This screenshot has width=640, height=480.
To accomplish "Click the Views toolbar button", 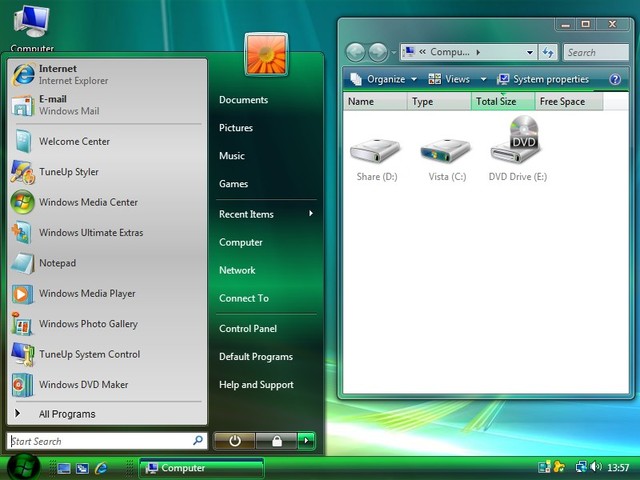I will tap(450, 79).
